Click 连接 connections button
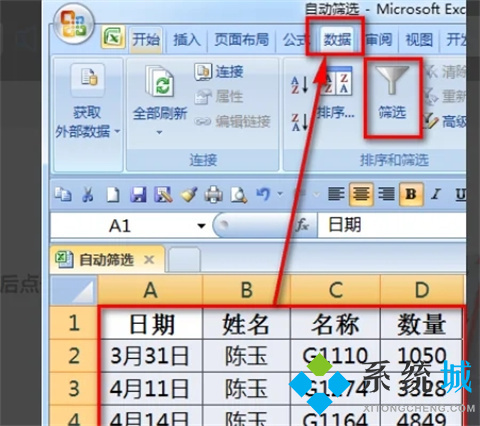480x426 pixels. [x=219, y=72]
